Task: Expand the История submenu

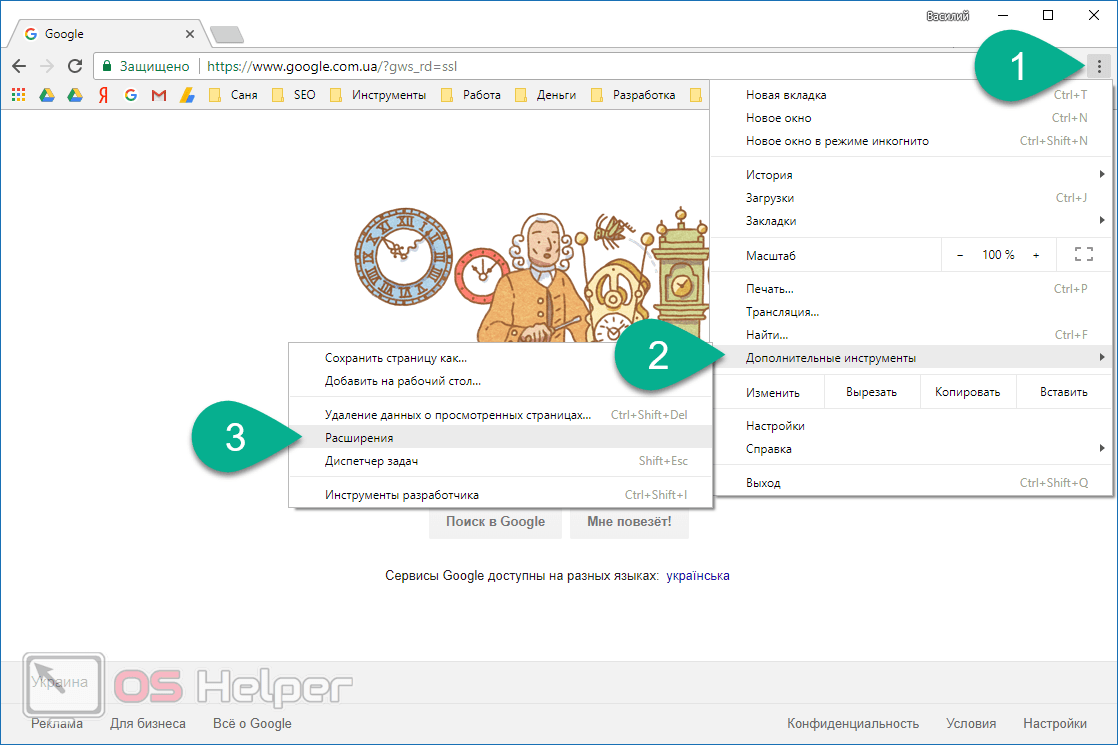Action: [x=911, y=175]
